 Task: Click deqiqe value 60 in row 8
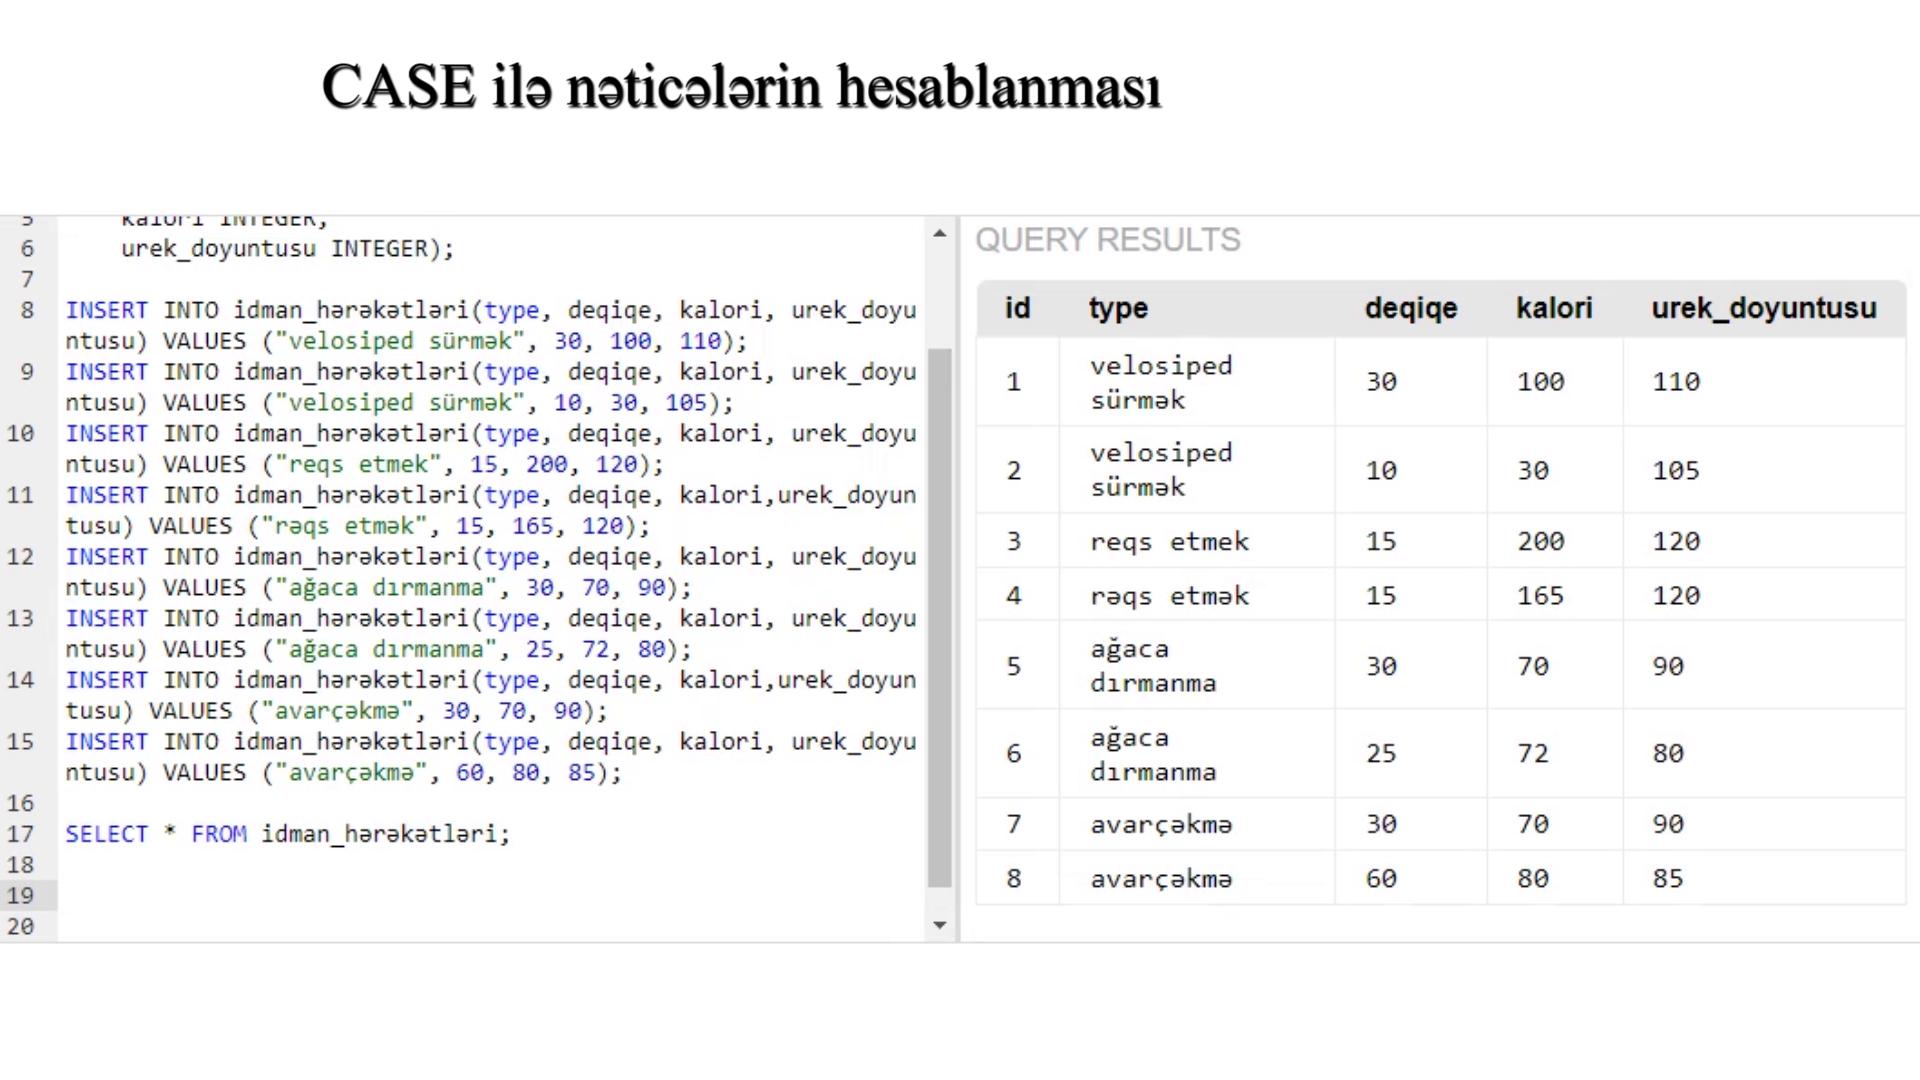[x=1381, y=878]
